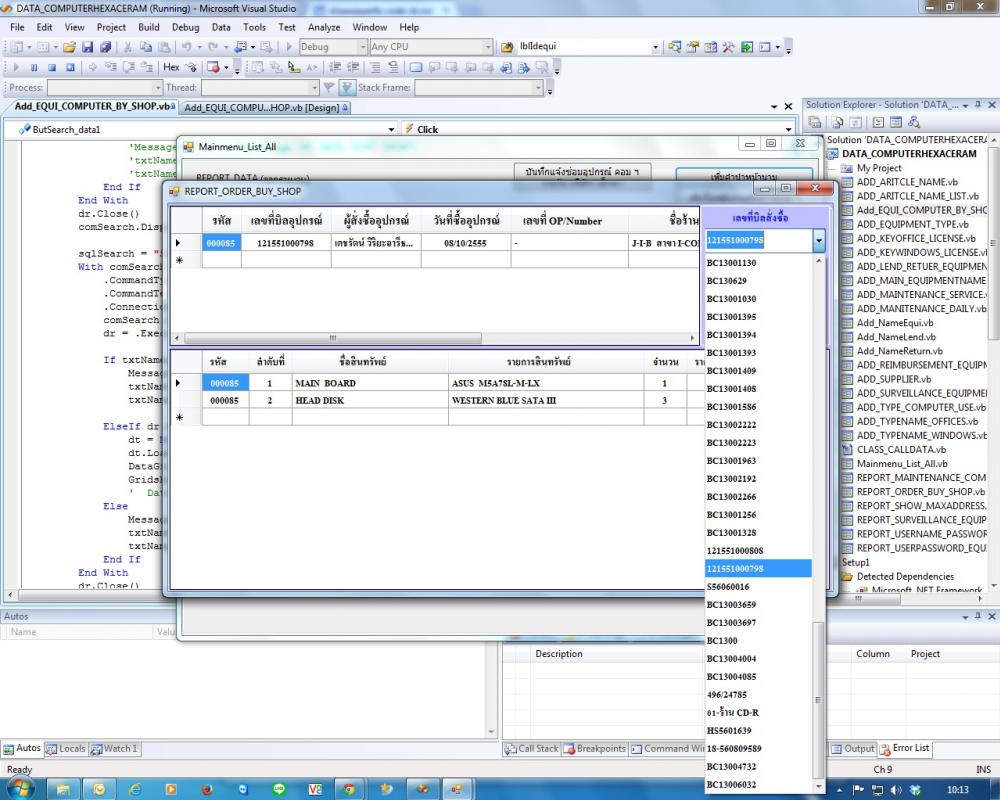Open the Process dropdown
The image size is (1000, 800).
point(158,87)
